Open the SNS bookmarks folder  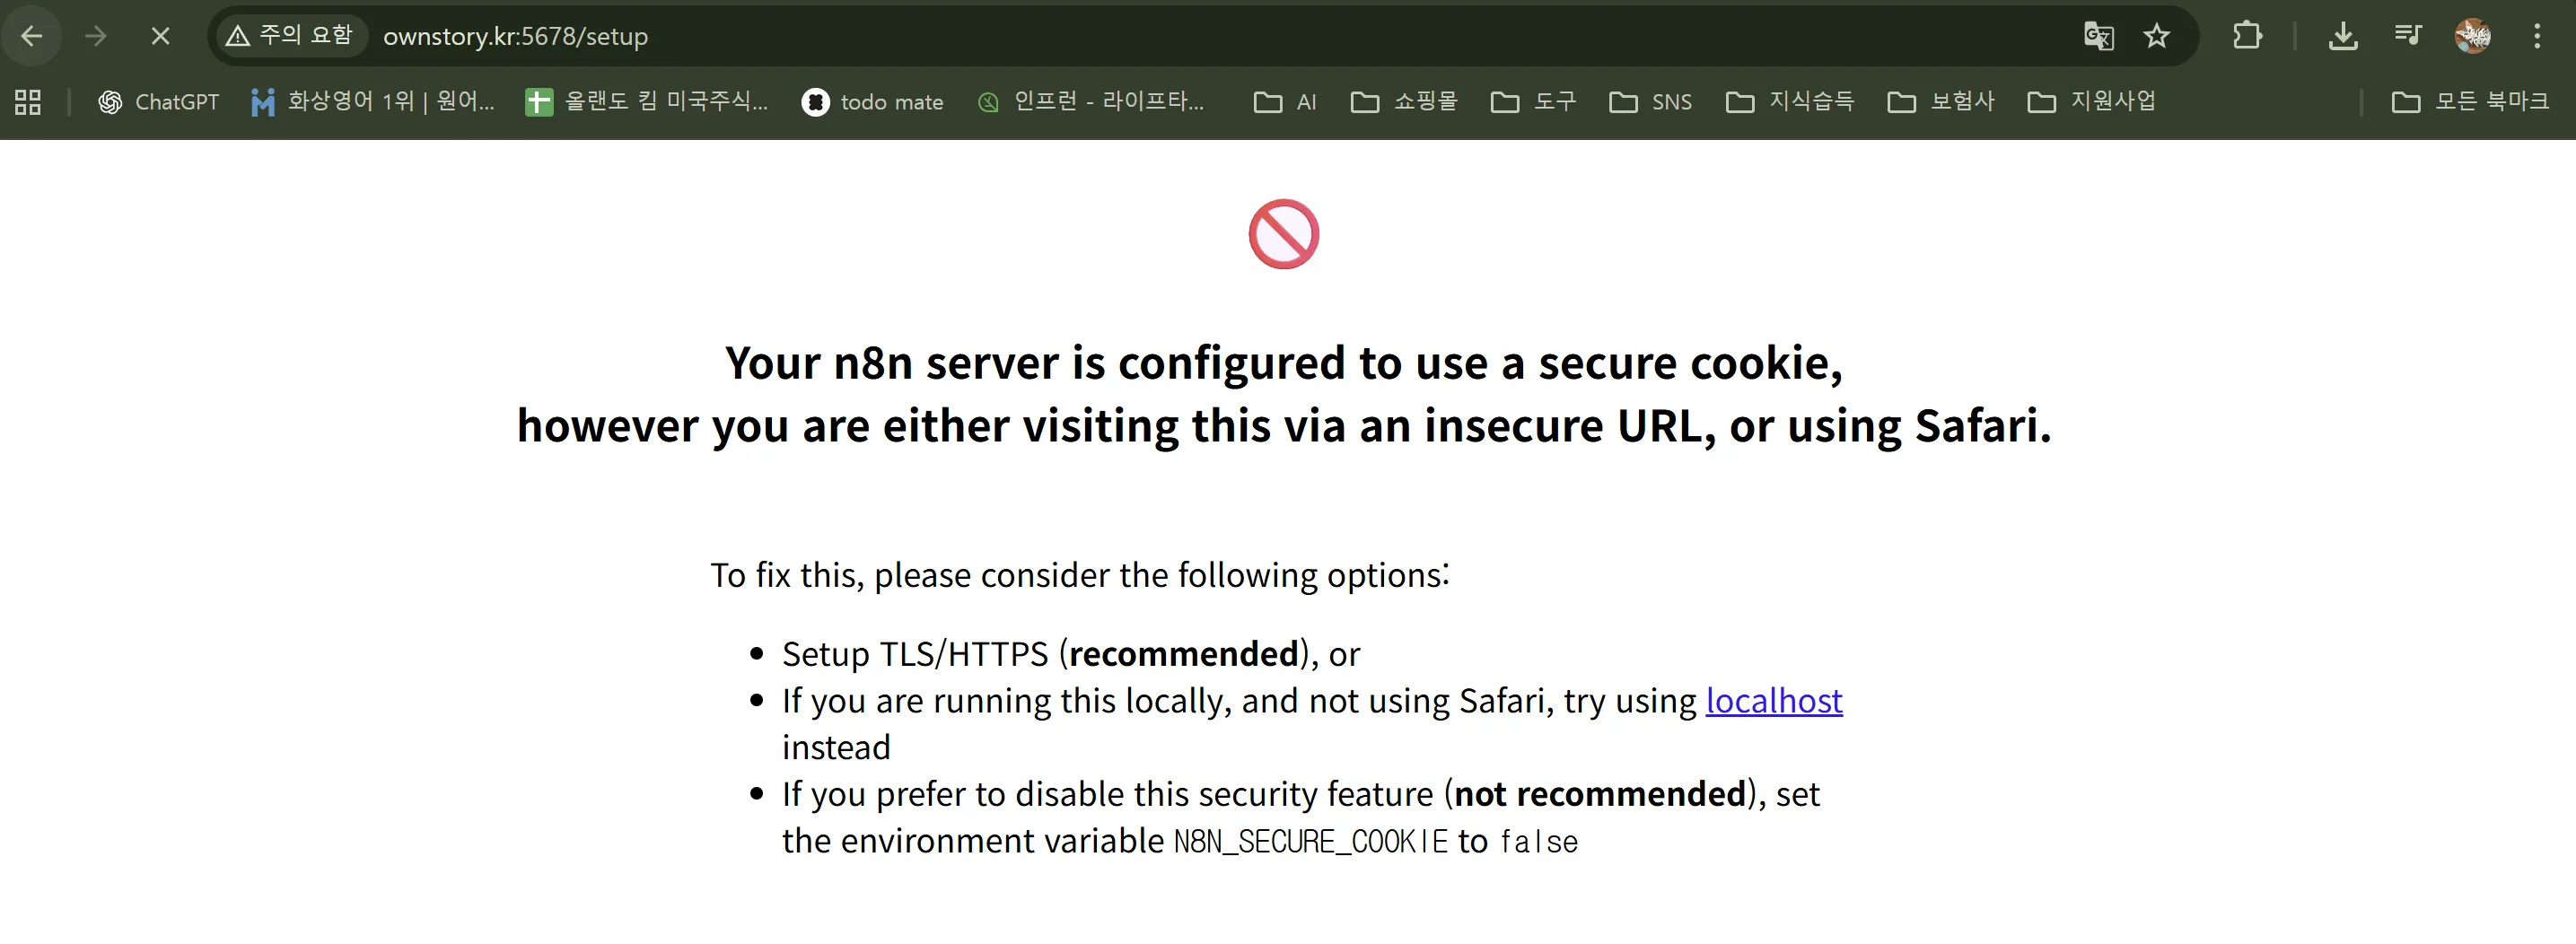[1651, 102]
